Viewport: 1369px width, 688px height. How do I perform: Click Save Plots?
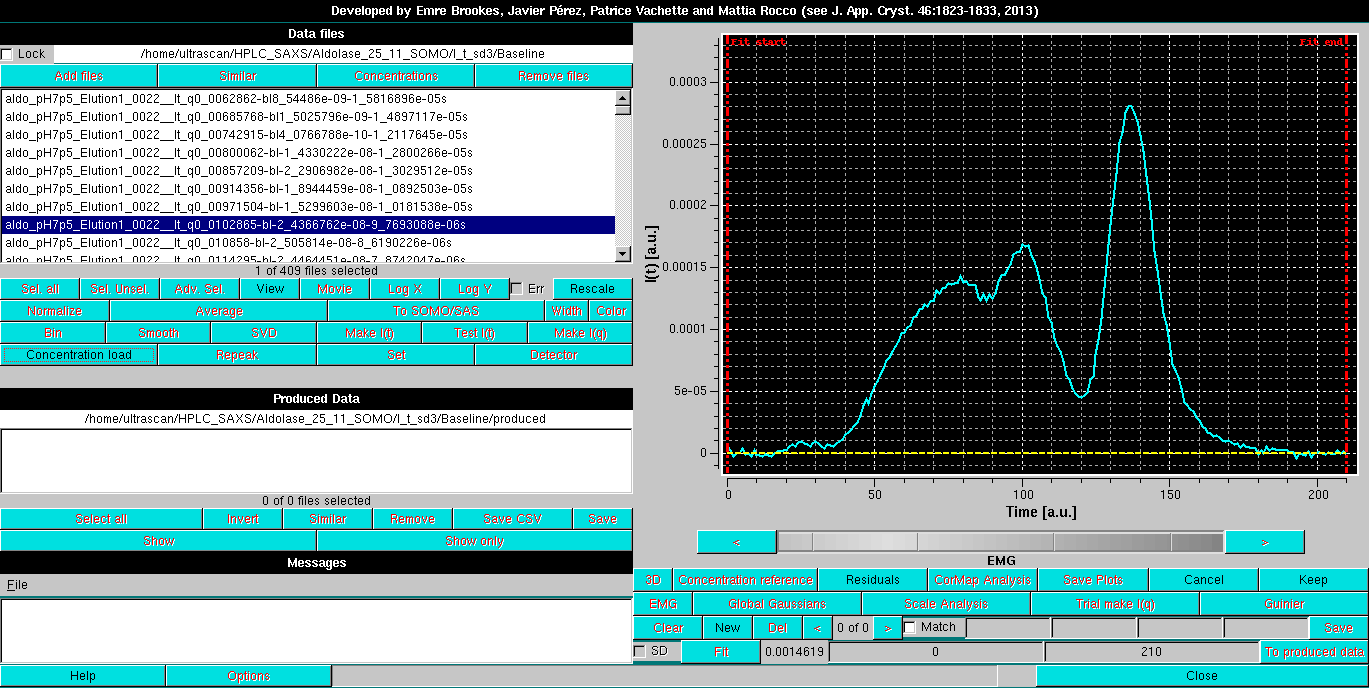1095,579
